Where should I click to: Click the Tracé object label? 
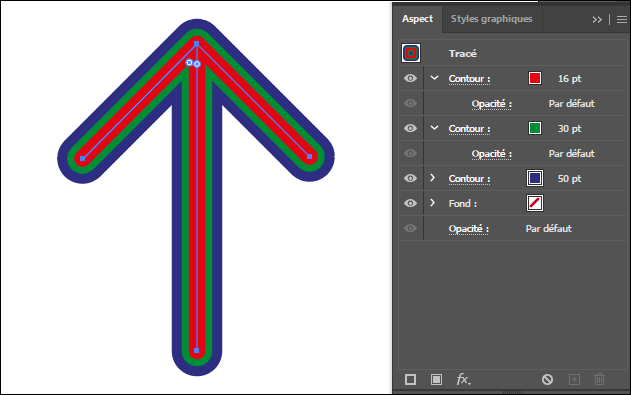coord(463,53)
